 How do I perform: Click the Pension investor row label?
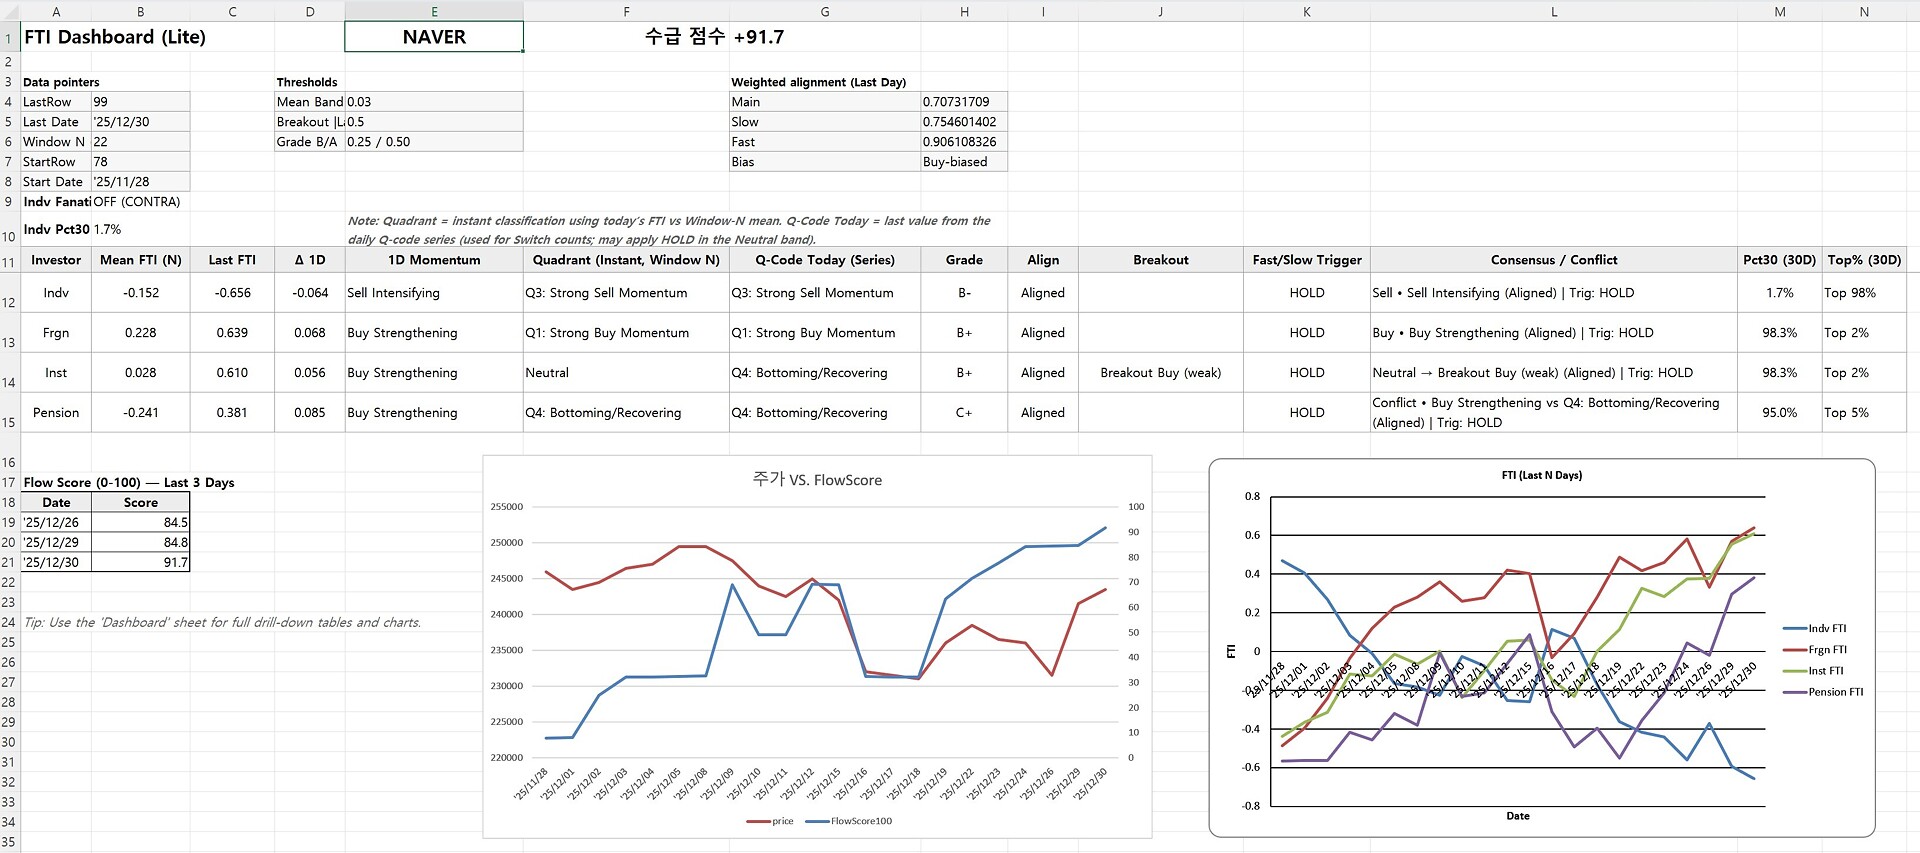[56, 413]
